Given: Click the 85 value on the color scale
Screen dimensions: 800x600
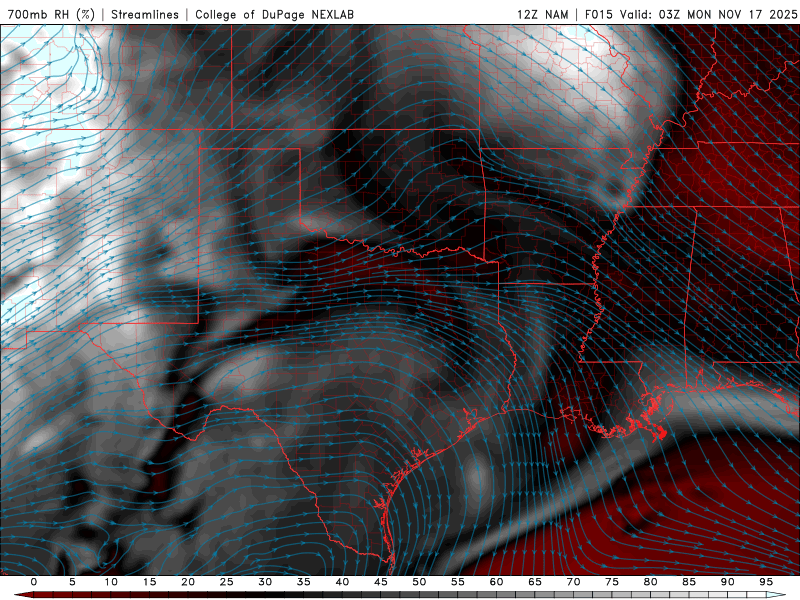Looking at the screenshot, I should click(689, 582).
